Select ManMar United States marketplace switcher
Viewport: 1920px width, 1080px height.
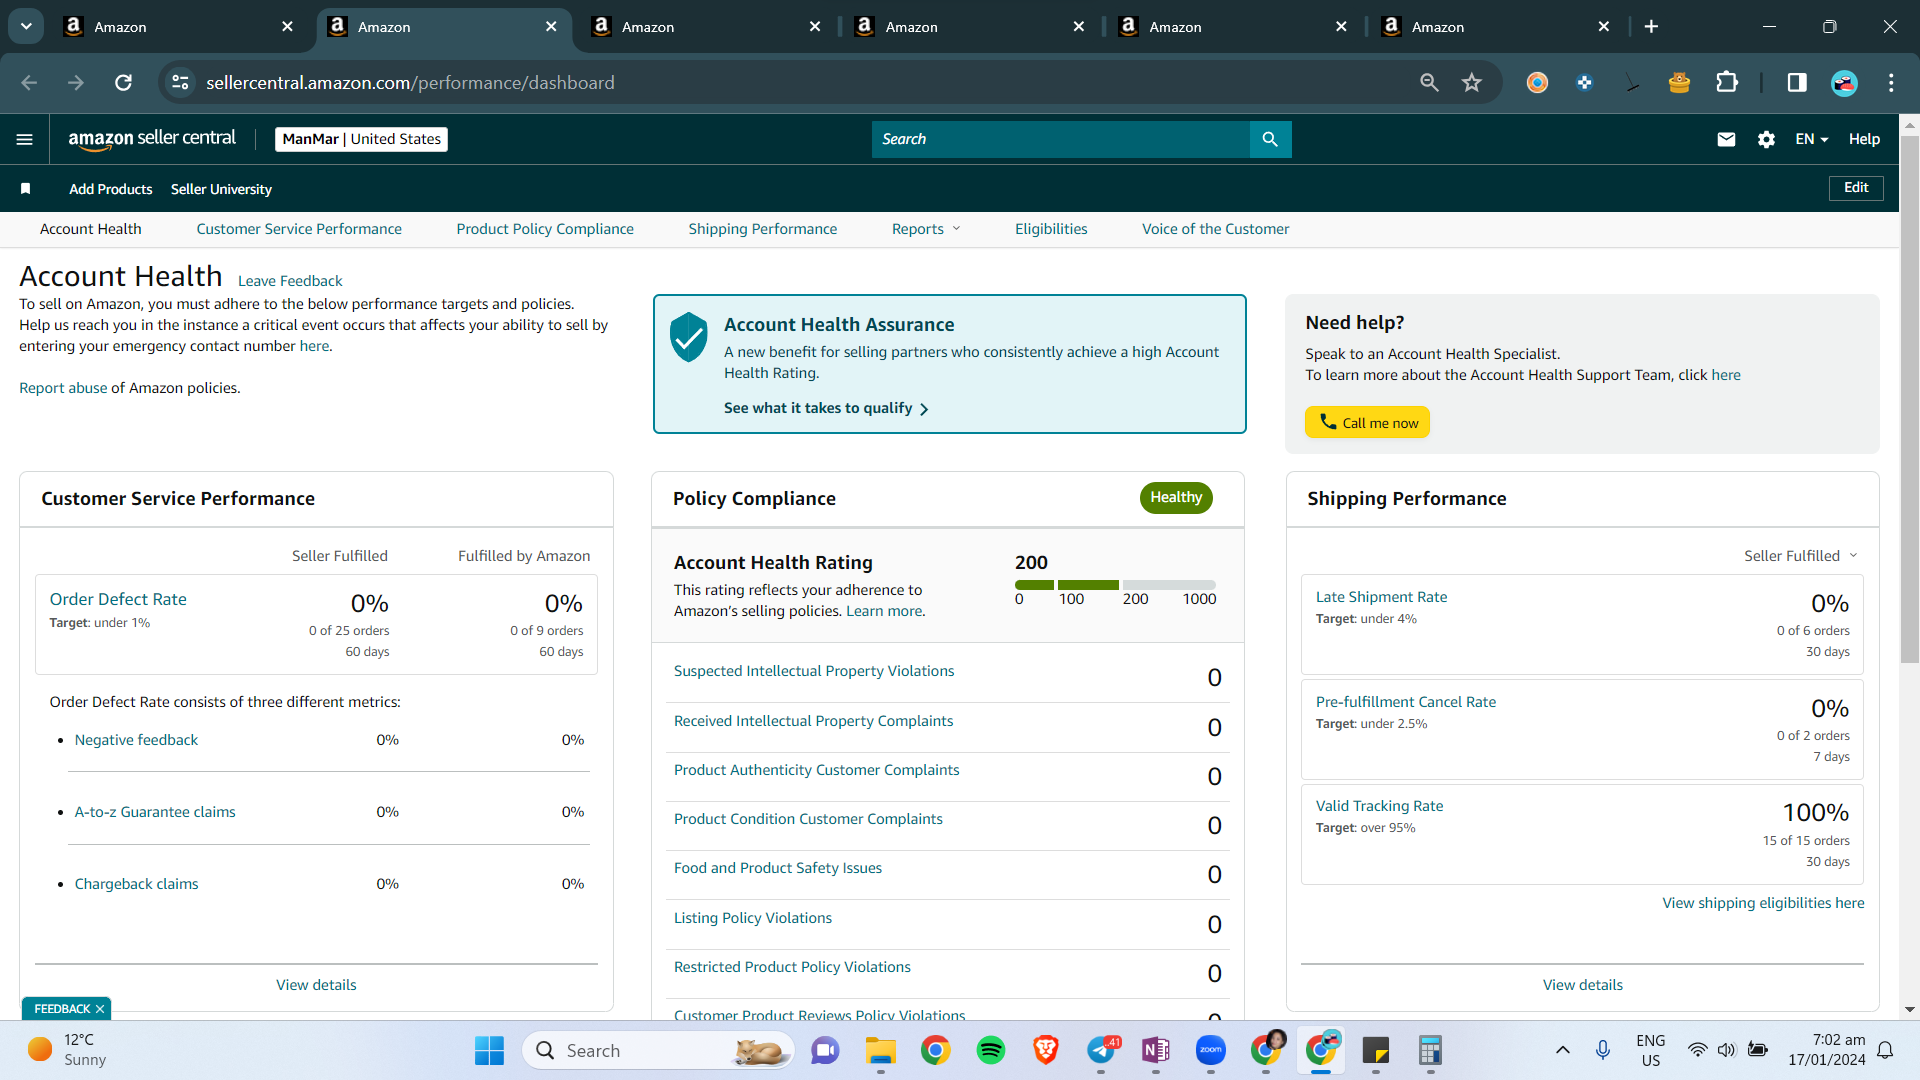click(361, 139)
